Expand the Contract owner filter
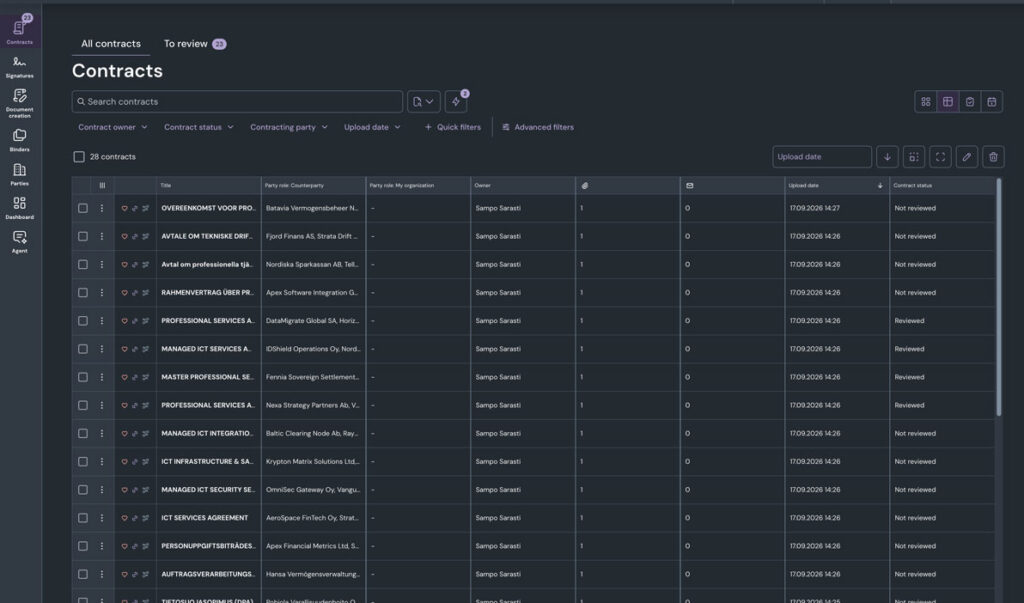The image size is (1024, 603). [x=113, y=127]
